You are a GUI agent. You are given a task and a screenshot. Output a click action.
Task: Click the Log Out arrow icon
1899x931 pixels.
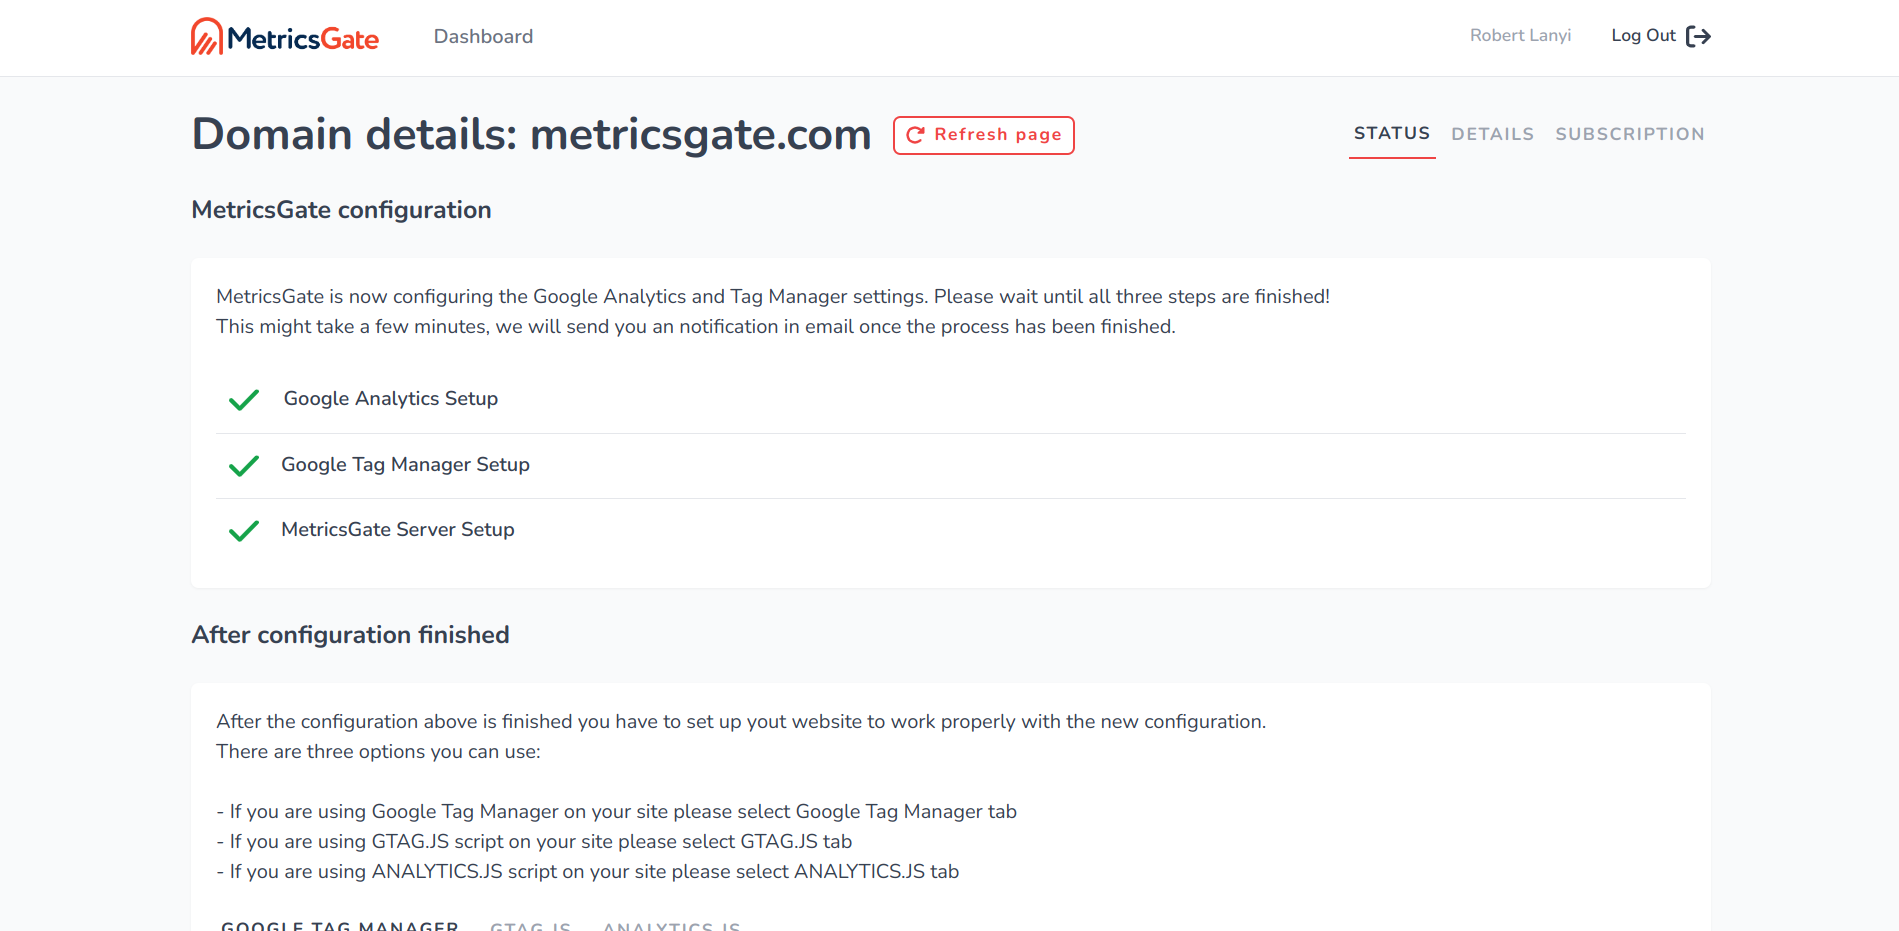[1698, 36]
